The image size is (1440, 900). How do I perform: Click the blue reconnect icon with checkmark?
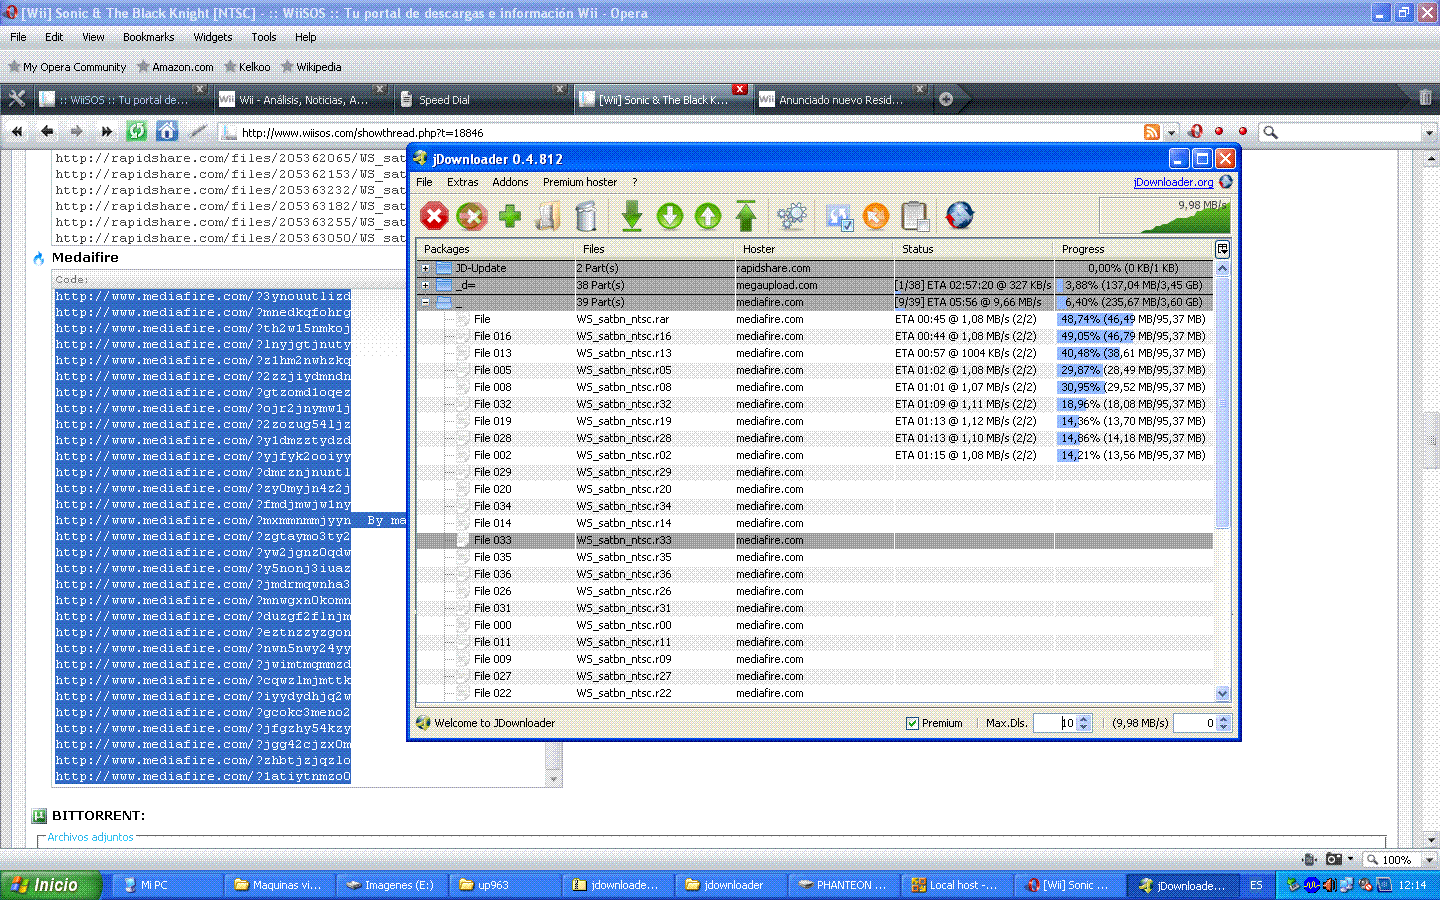point(839,216)
